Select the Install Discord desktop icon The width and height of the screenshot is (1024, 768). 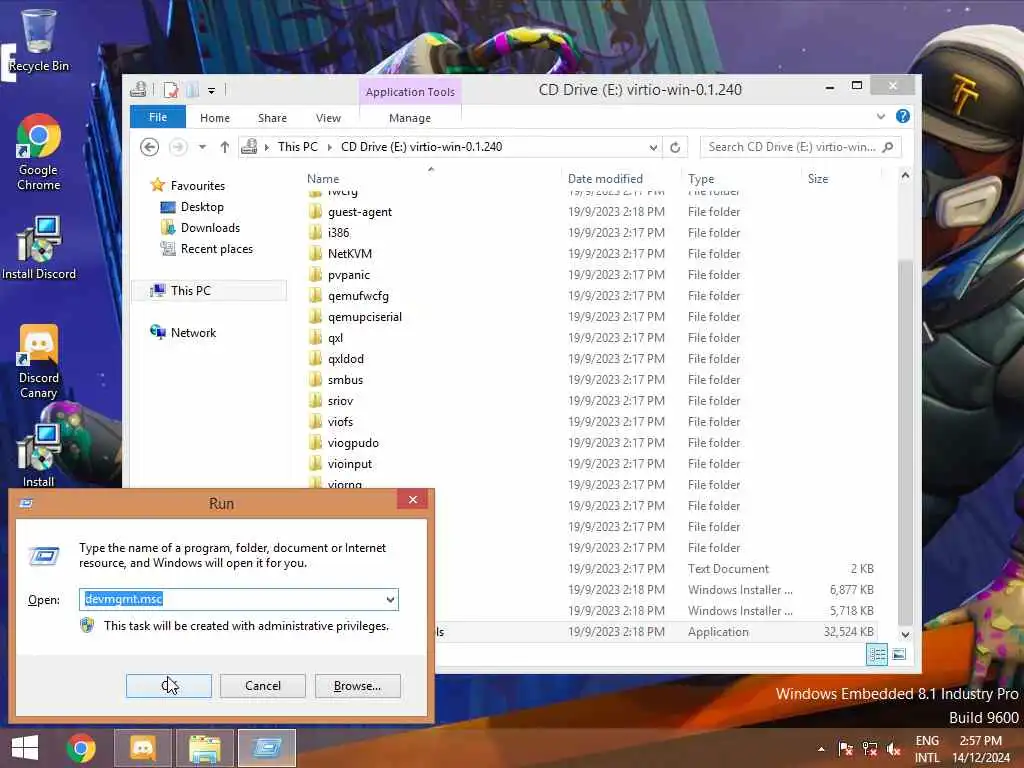[39, 248]
